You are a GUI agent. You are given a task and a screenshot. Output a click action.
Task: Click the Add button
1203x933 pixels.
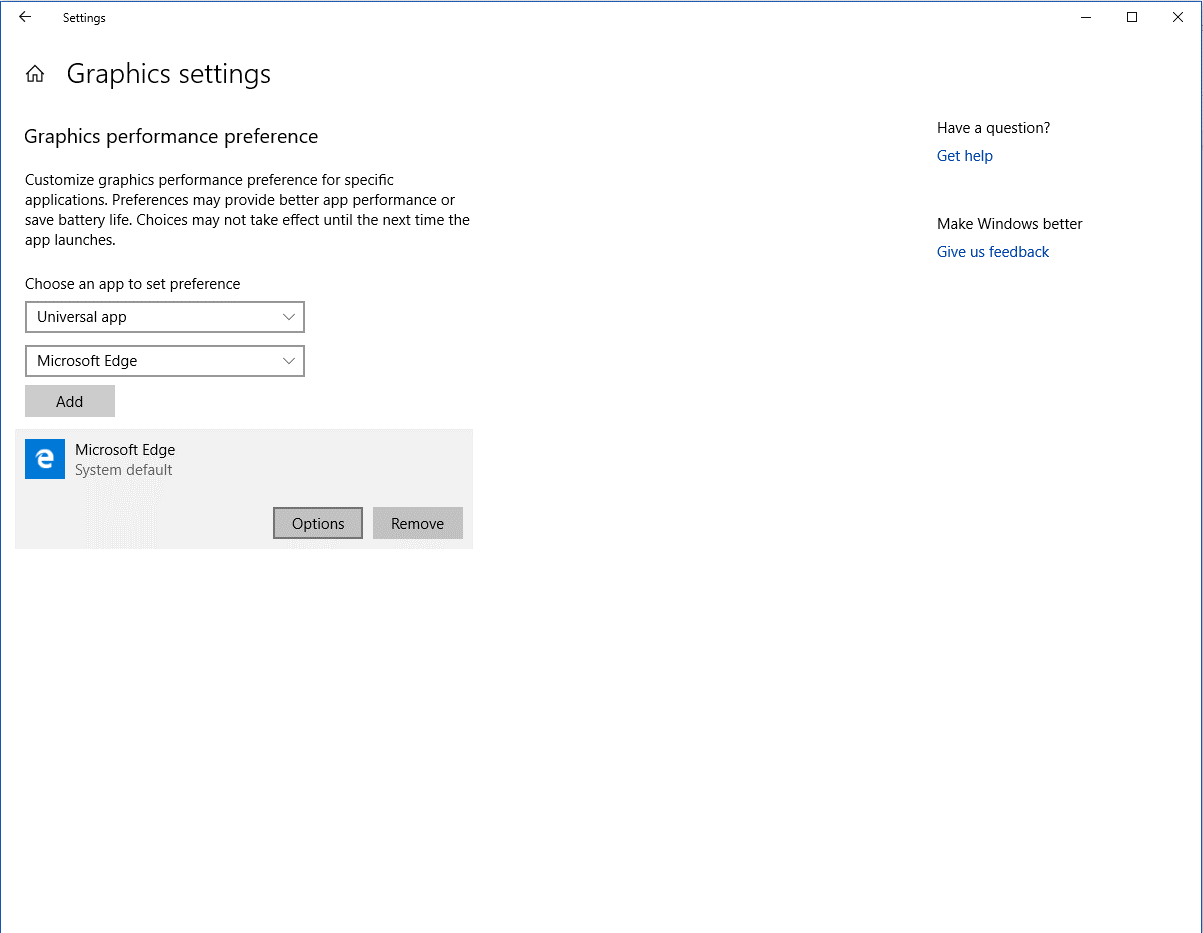point(70,401)
